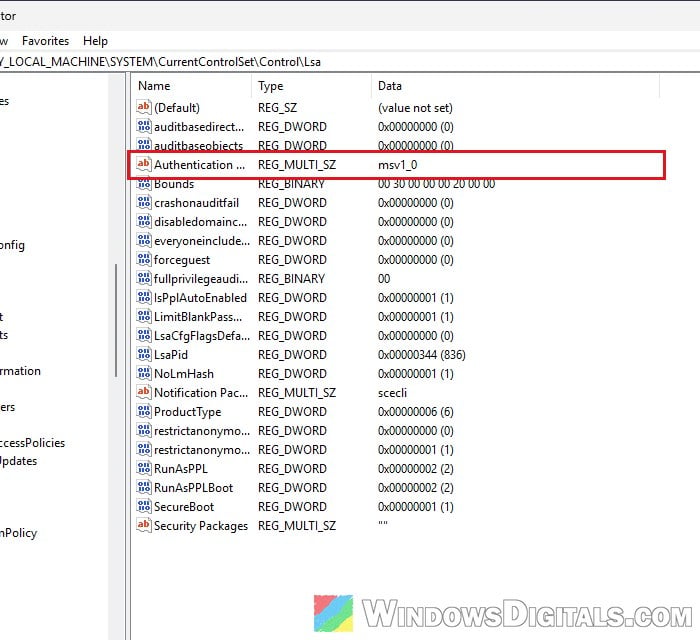
Task: Select the RunAsPPL DWORD icon
Action: (144, 469)
